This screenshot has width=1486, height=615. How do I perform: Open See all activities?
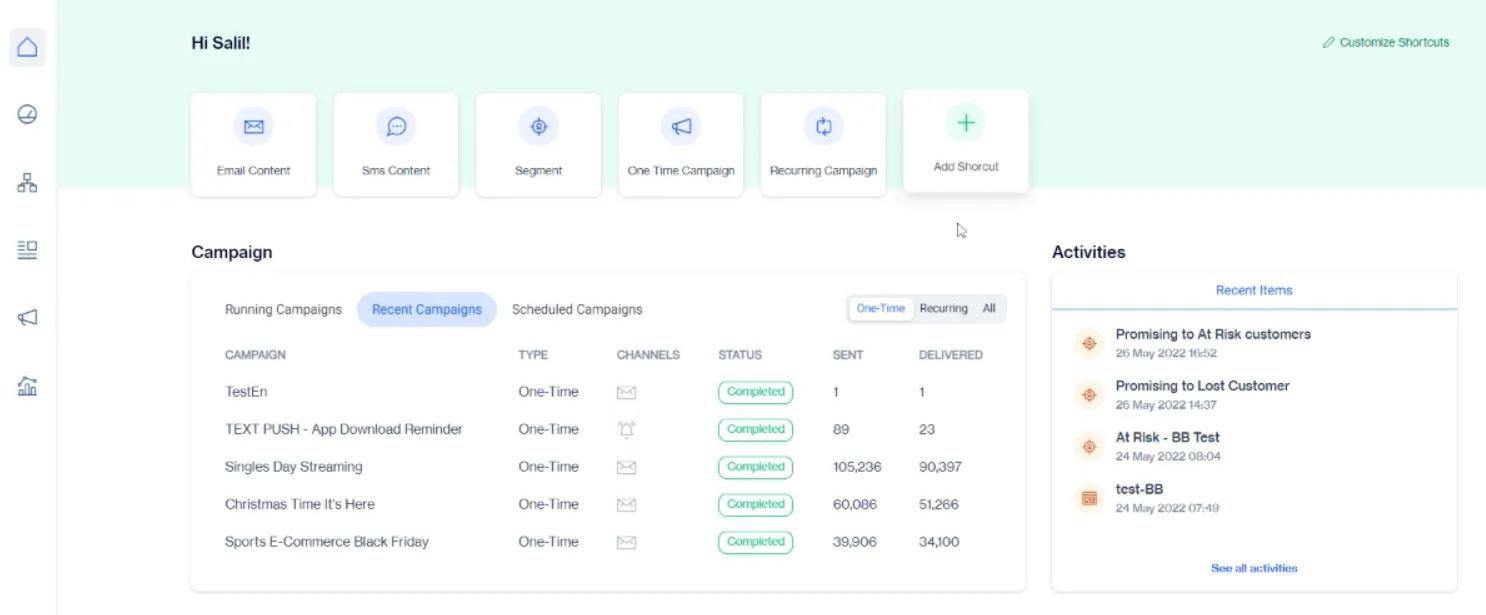1253,567
